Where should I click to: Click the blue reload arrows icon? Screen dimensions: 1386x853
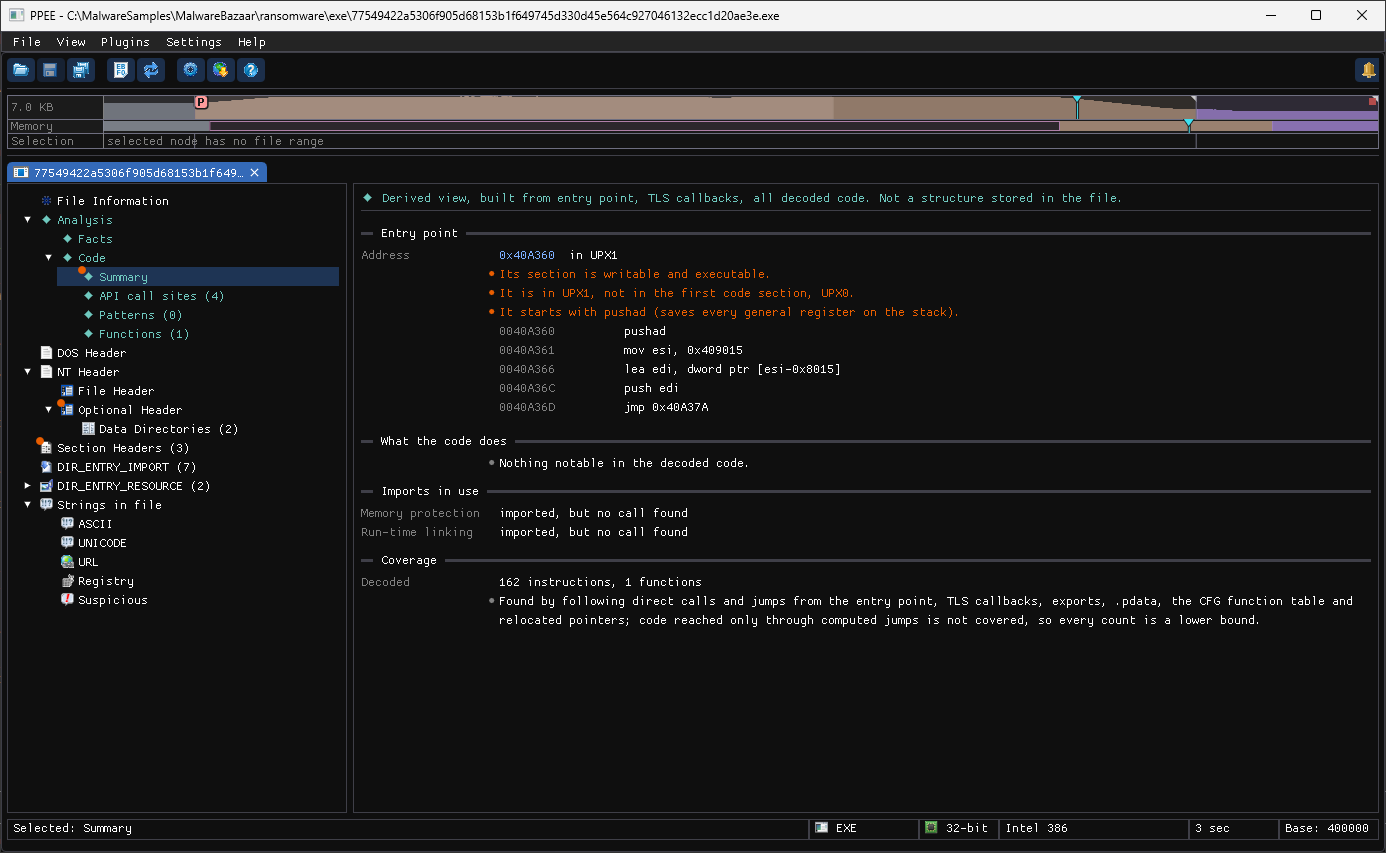click(x=151, y=70)
